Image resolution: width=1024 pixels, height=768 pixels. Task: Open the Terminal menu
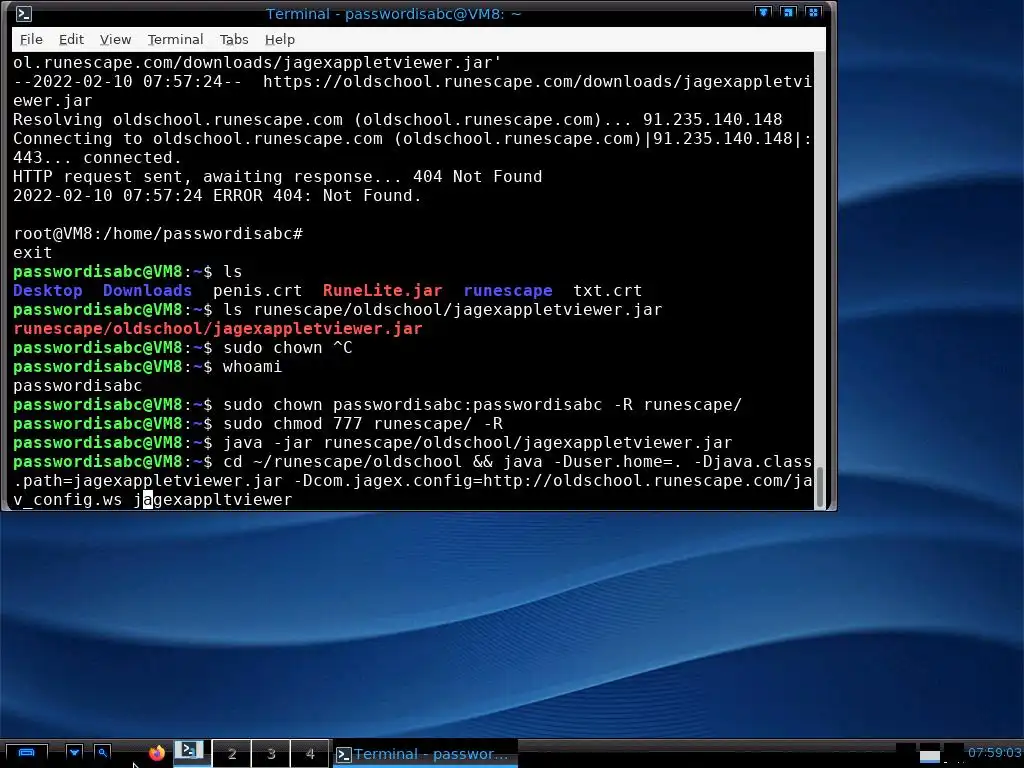click(175, 40)
